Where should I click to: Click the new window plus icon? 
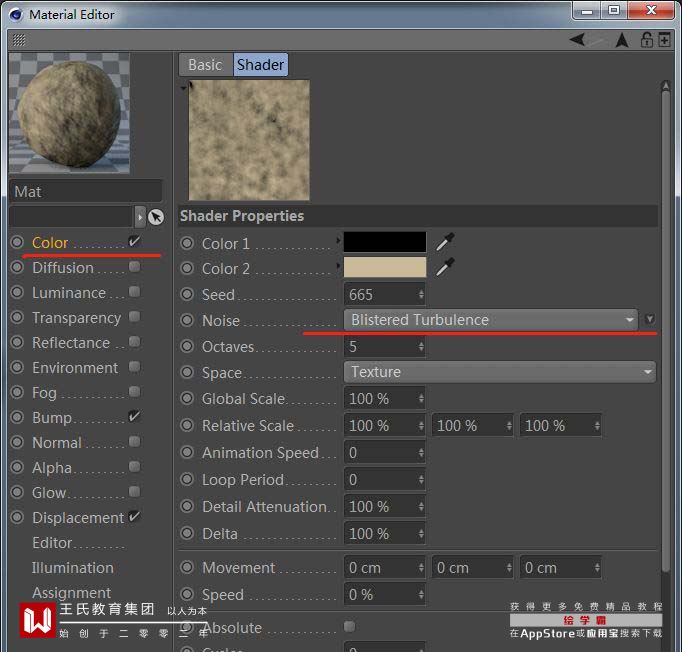coord(664,40)
